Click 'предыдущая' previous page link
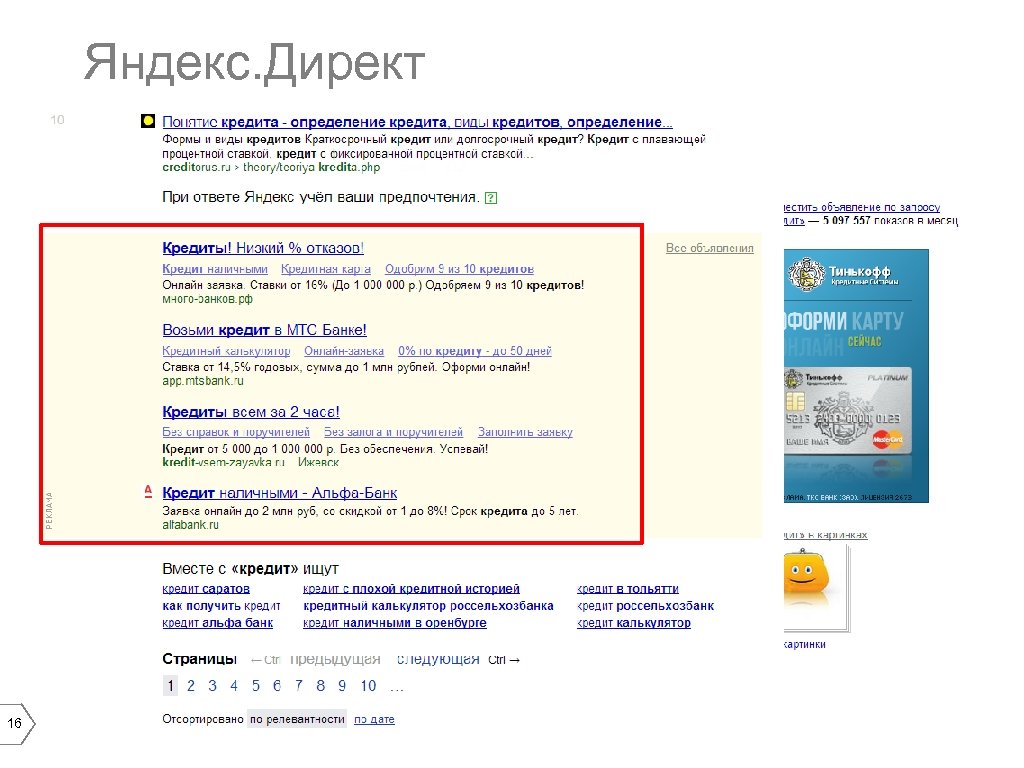The height and width of the screenshot is (768, 1024). pos(335,660)
